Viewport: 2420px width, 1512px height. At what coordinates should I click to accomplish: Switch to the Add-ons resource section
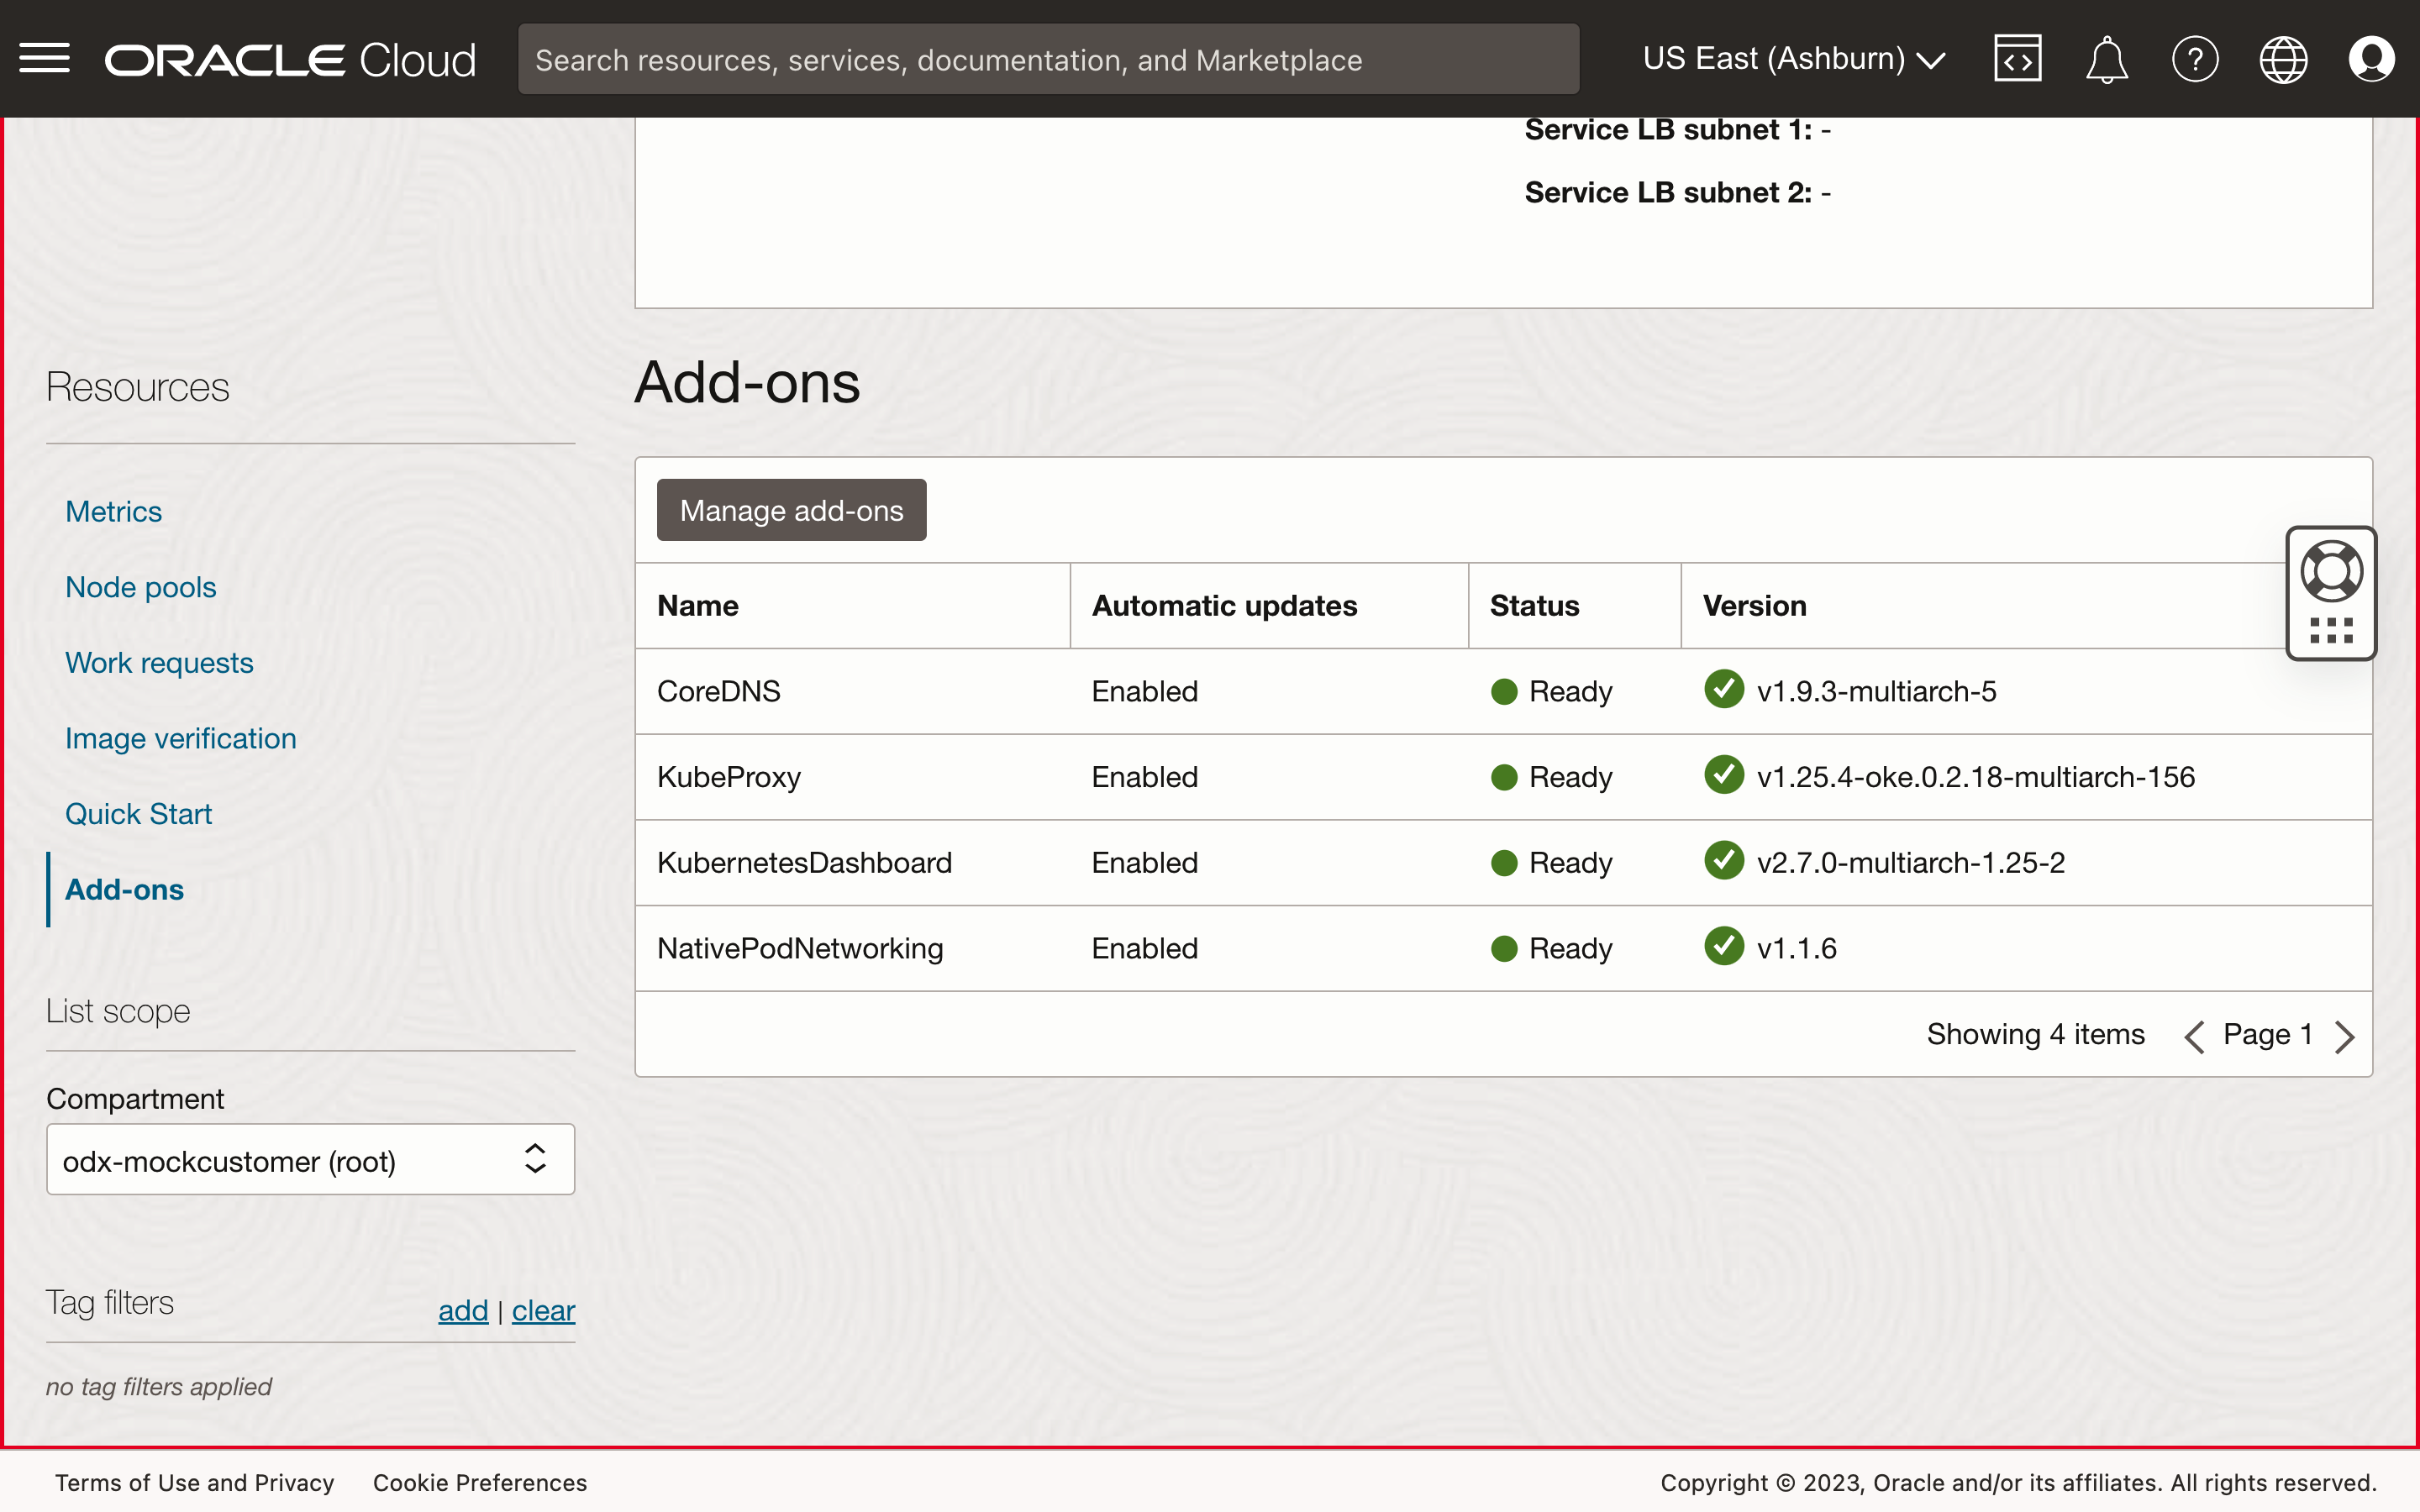pos(124,889)
